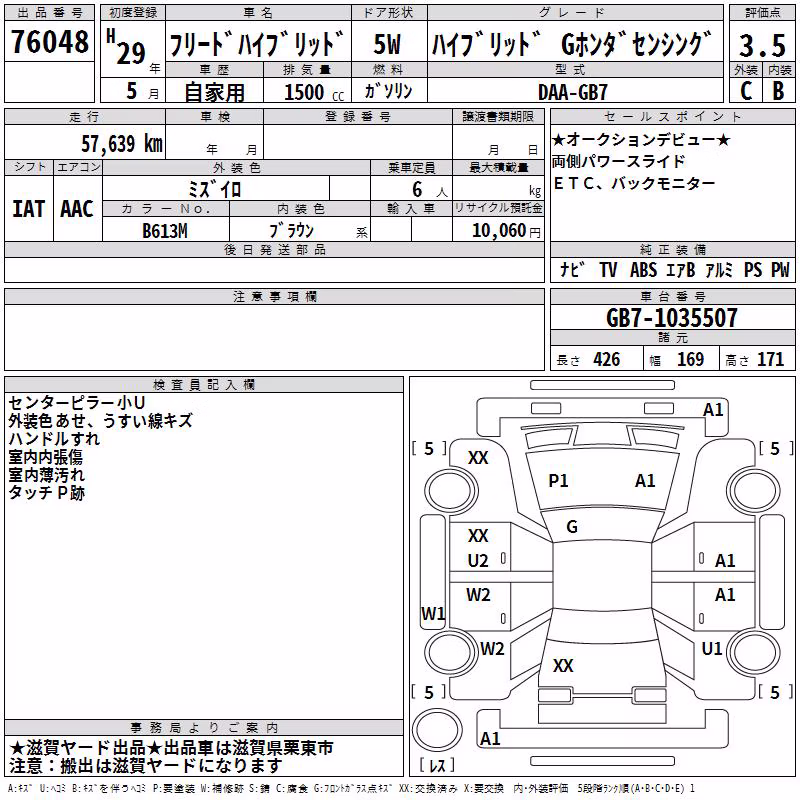The width and height of the screenshot is (800, 800).
Task: Click inspector note タッチP跡
Action: pyautogui.click(x=46, y=492)
